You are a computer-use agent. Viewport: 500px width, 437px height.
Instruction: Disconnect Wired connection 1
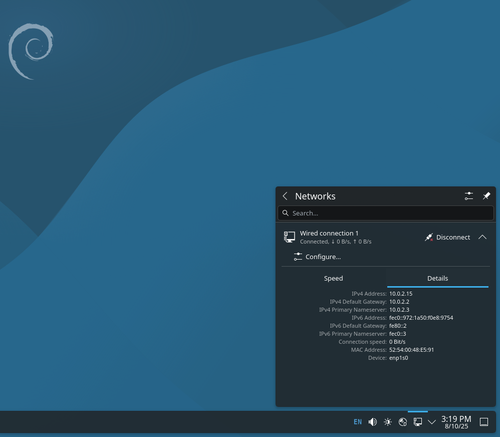tap(447, 237)
